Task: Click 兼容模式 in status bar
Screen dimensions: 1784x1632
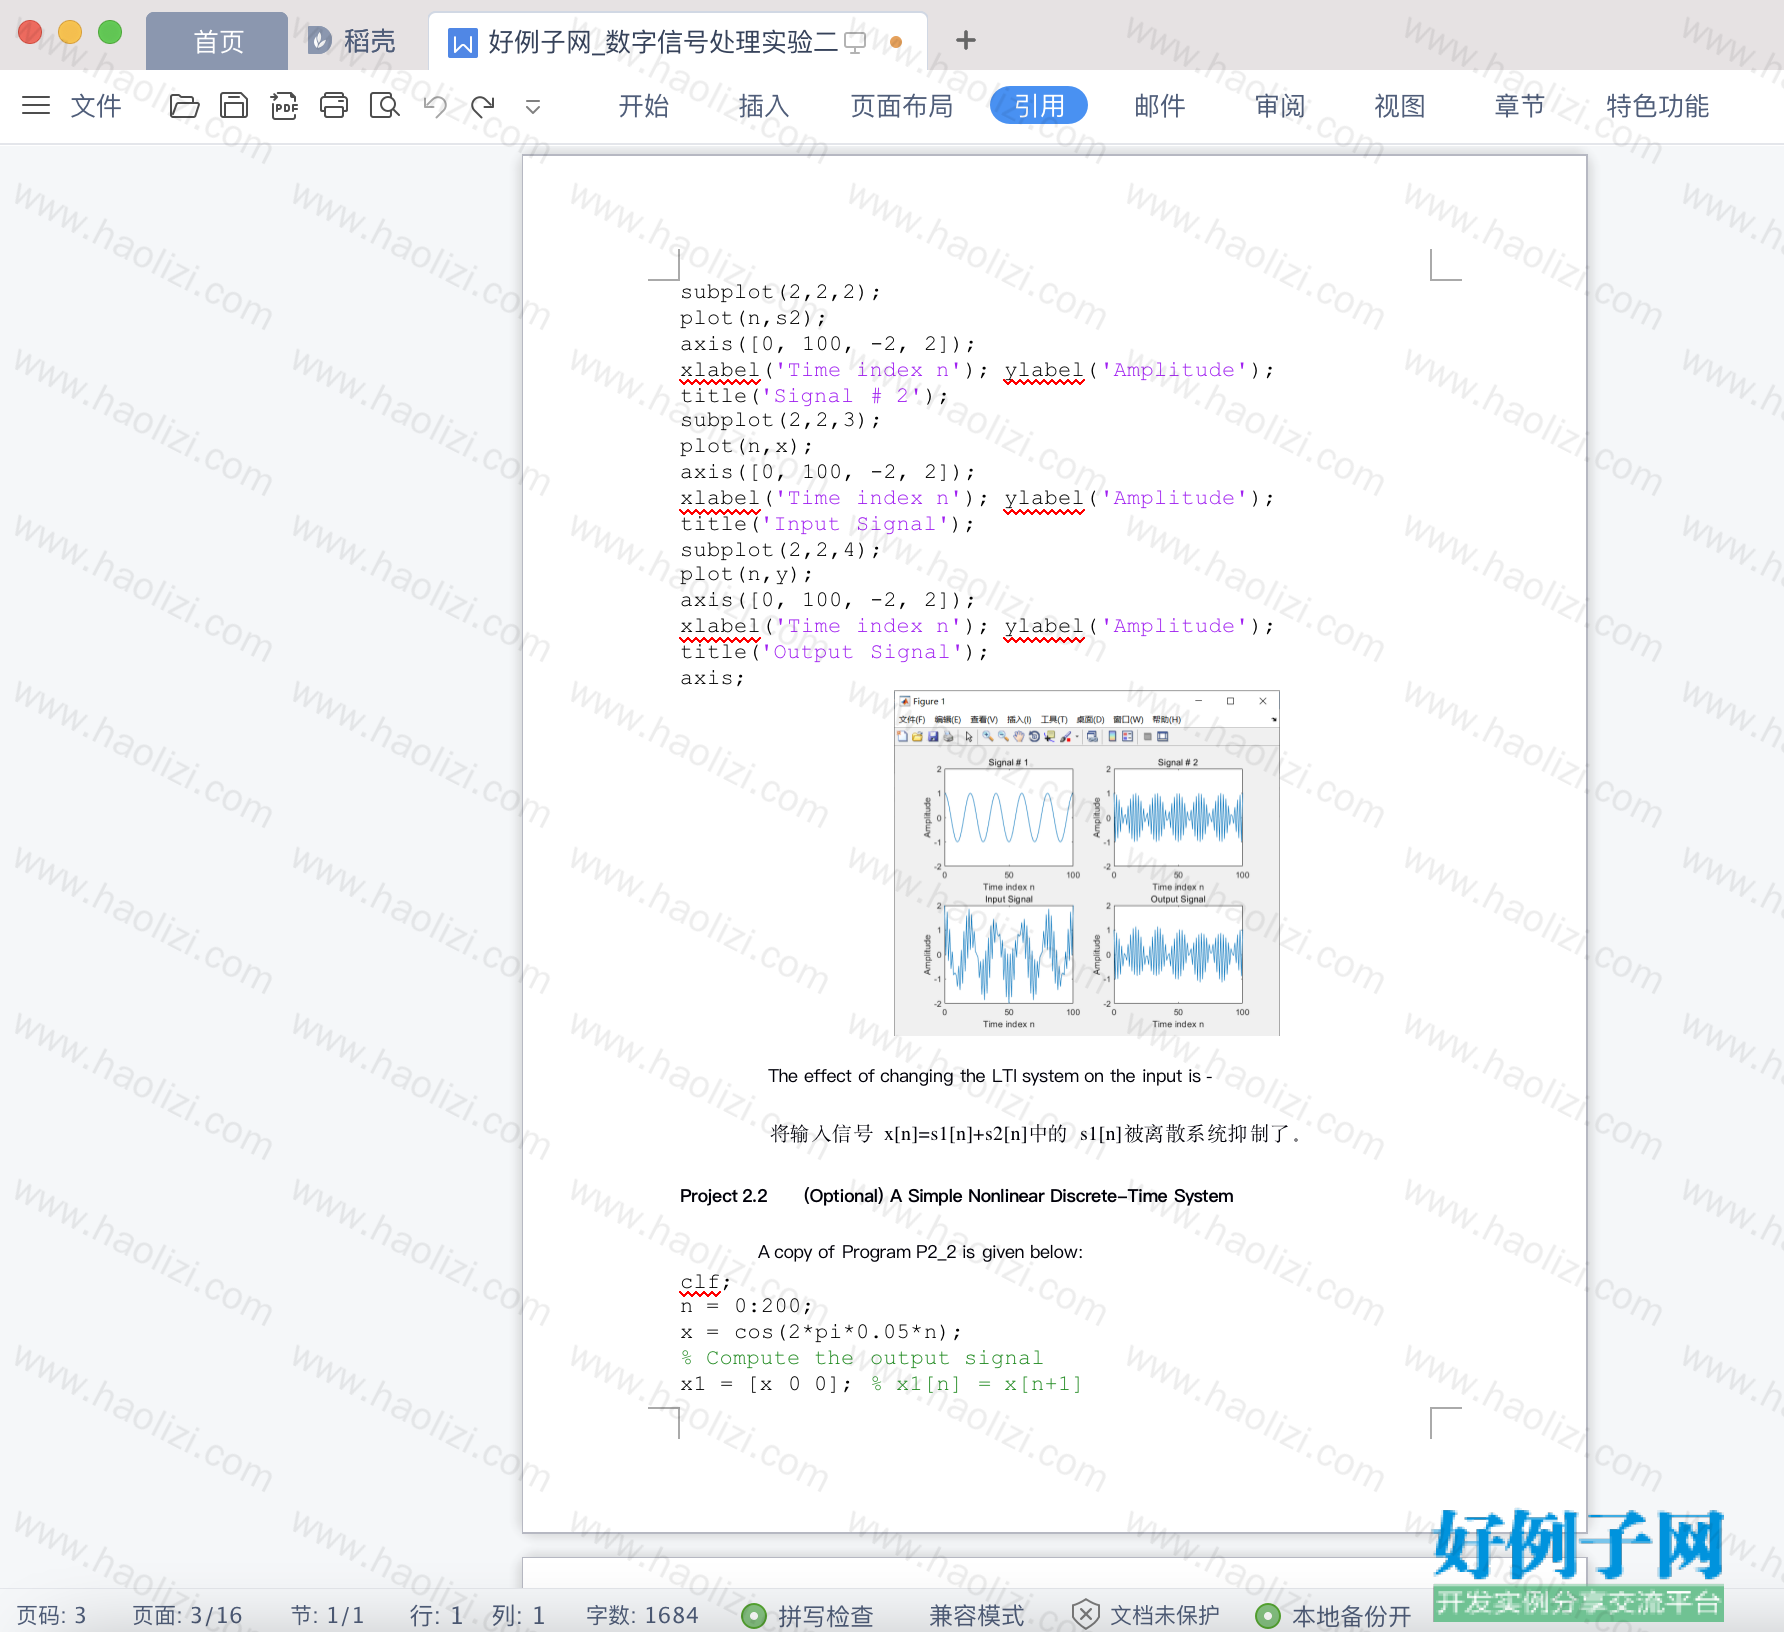Action: click(977, 1615)
